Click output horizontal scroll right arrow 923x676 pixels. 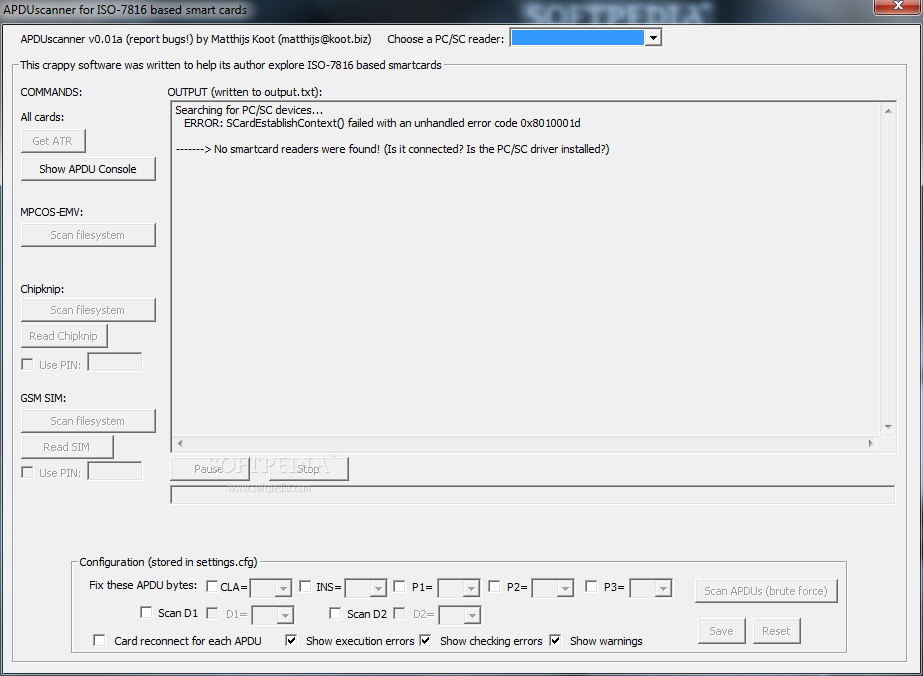(x=871, y=443)
